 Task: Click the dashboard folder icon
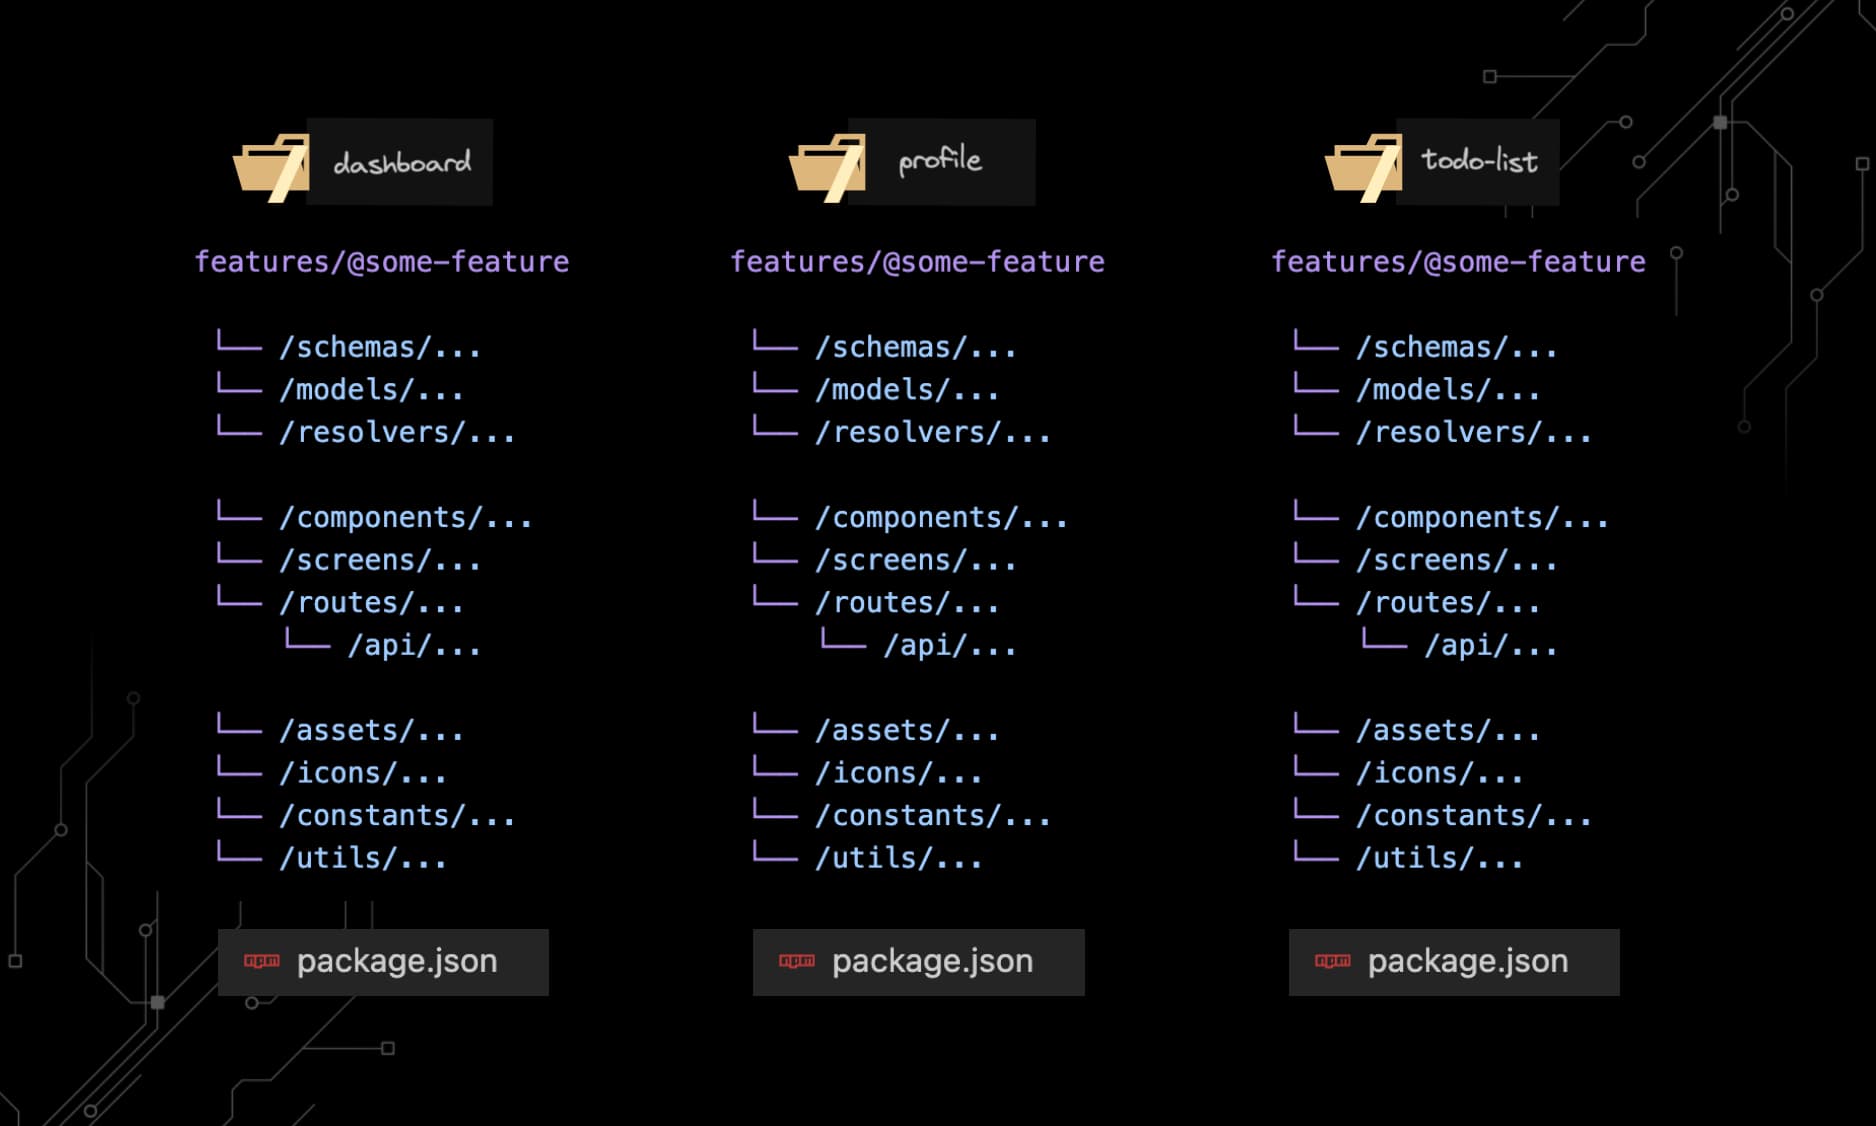270,168
